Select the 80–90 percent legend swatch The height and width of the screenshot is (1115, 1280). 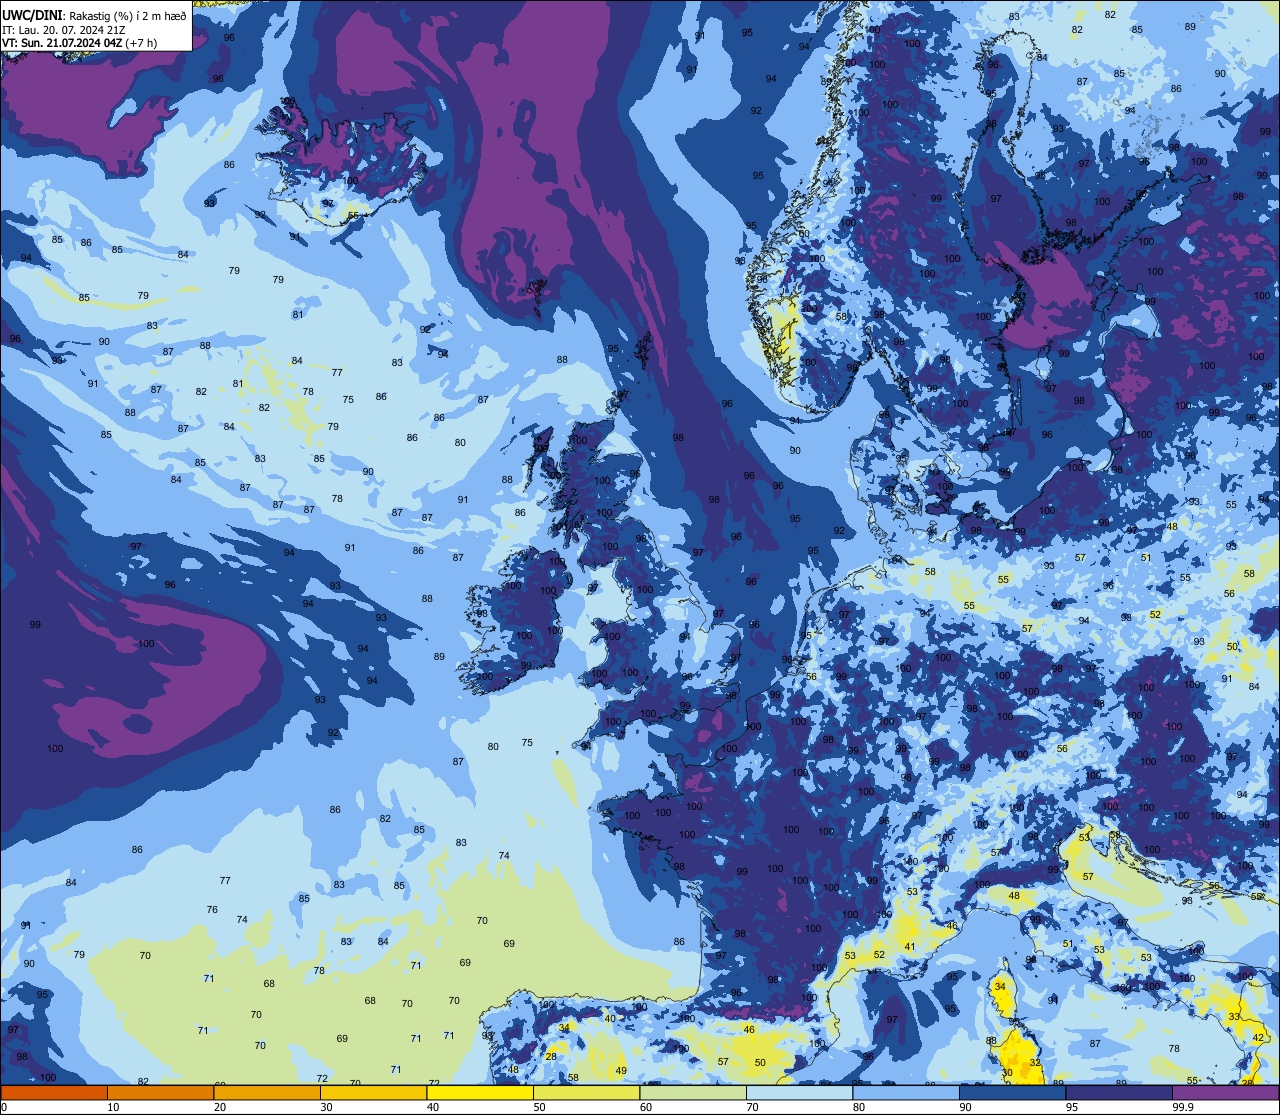coord(906,1093)
